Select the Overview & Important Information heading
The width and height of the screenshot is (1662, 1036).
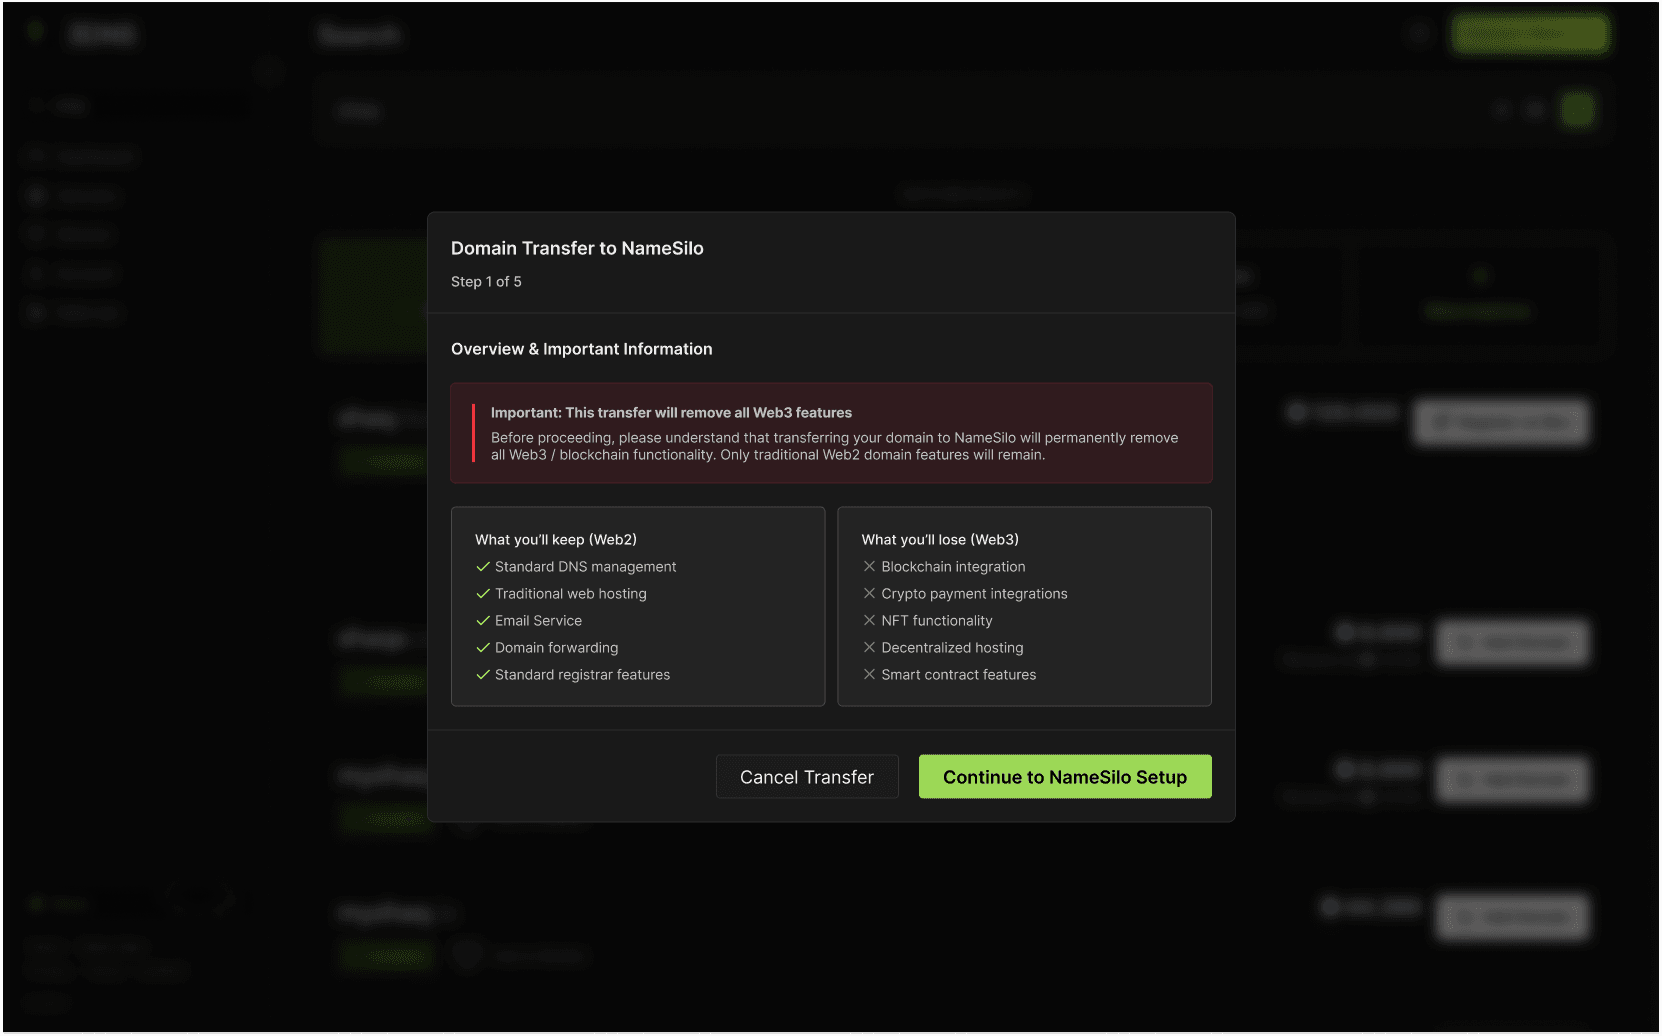pyautogui.click(x=581, y=349)
